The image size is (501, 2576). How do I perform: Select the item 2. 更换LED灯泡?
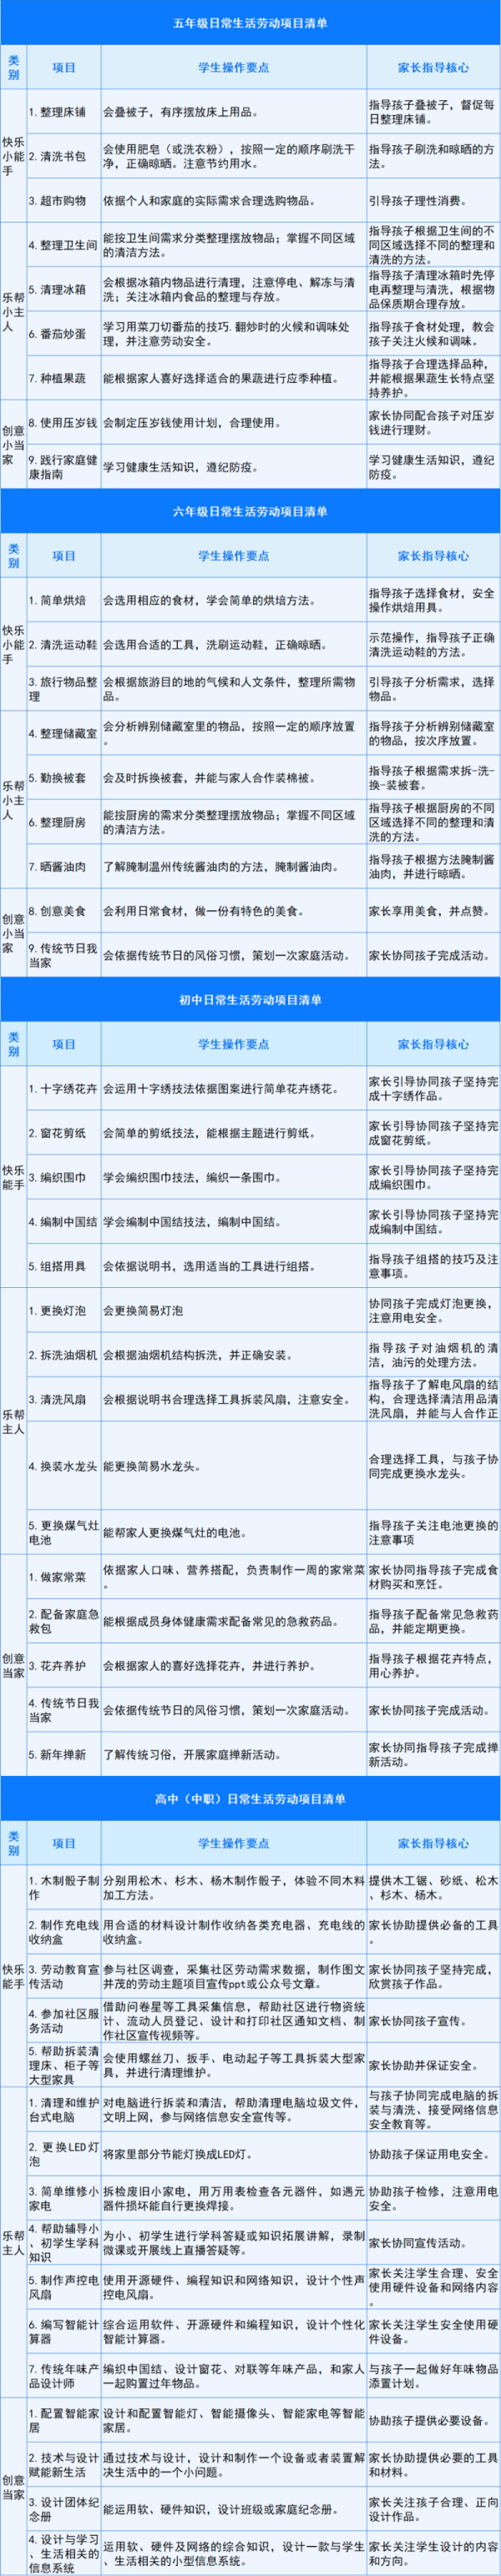(63, 2153)
